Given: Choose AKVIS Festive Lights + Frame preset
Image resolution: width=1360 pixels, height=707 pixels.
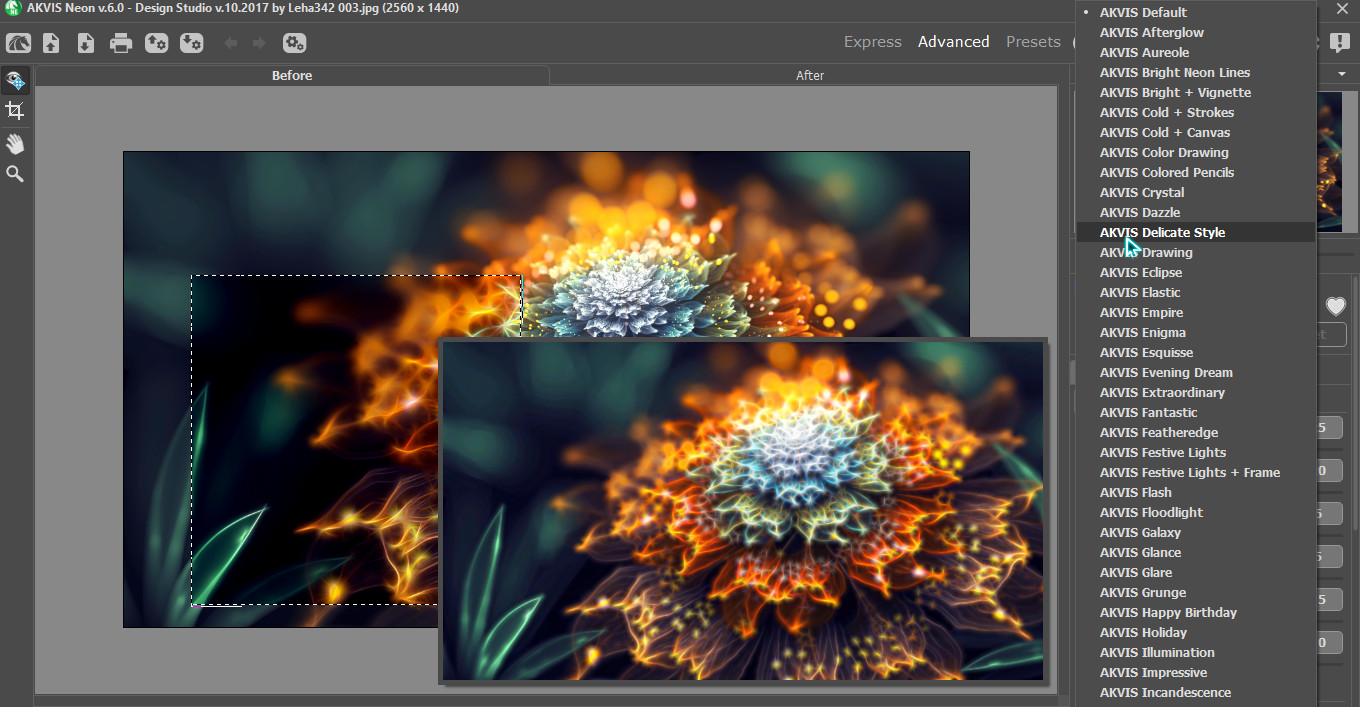Looking at the screenshot, I should [1189, 472].
